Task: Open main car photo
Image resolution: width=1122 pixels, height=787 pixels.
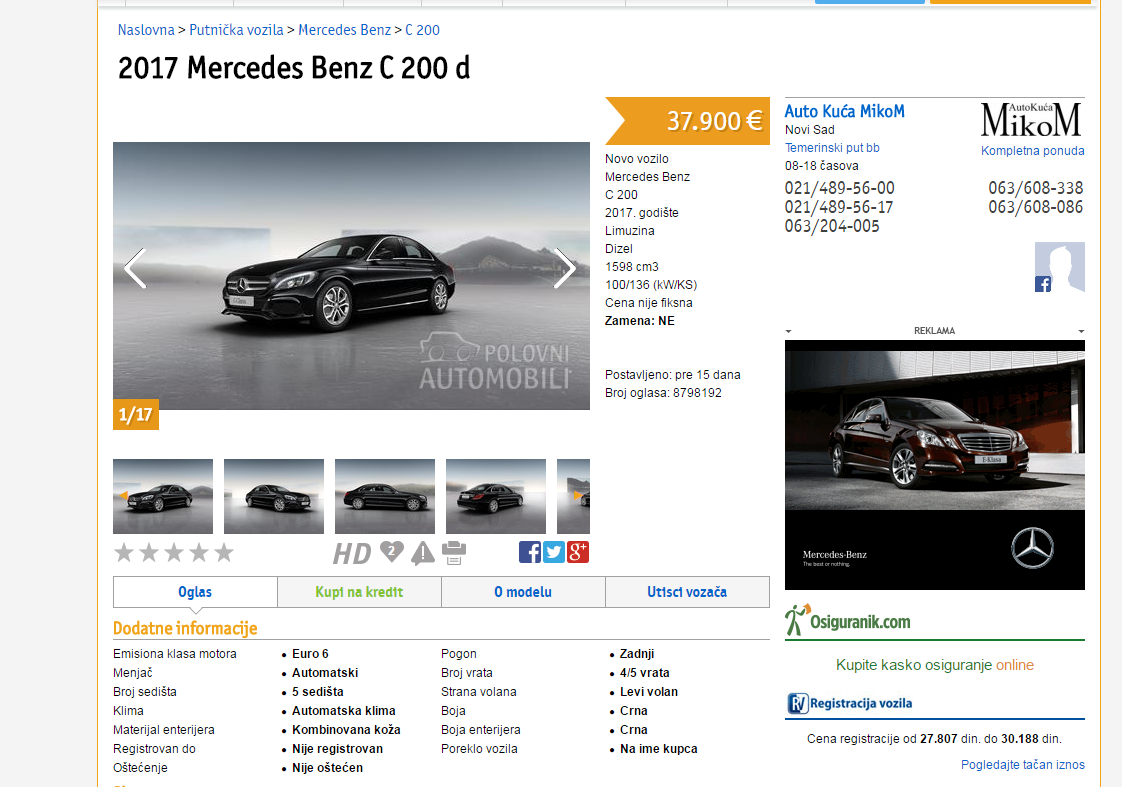Action: coord(351,275)
